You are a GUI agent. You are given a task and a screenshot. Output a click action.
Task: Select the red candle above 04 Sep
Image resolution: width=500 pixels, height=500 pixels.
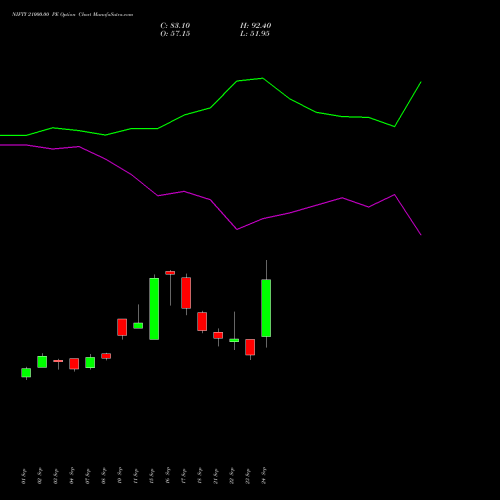[74, 364]
